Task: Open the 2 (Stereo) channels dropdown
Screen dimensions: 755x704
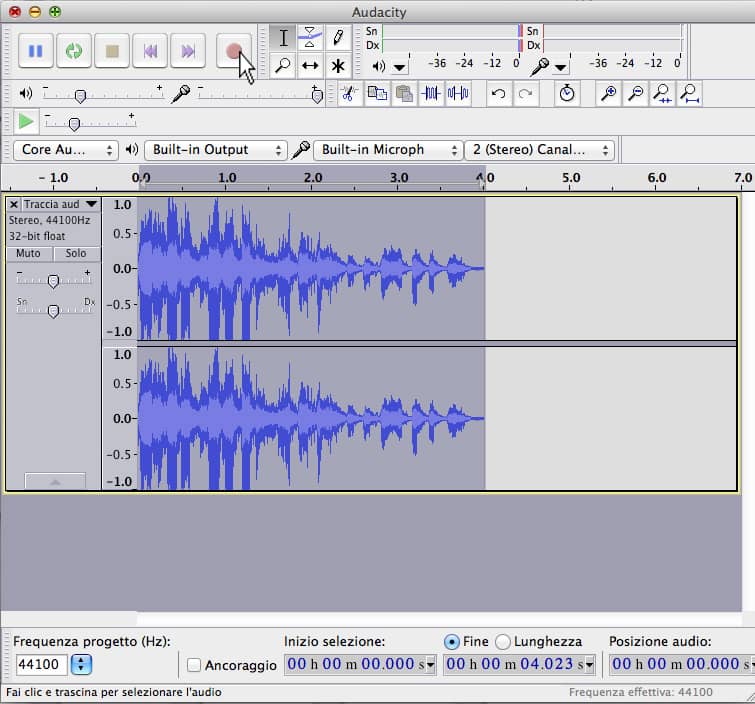Action: [539, 150]
